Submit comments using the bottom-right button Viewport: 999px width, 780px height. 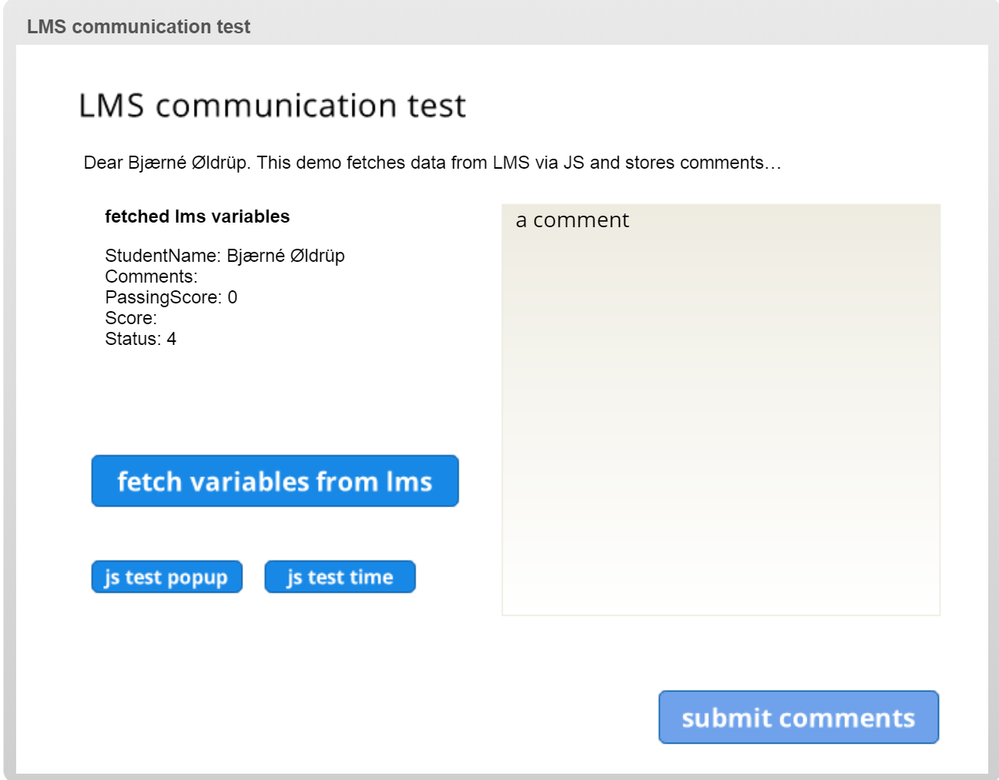click(x=798, y=717)
